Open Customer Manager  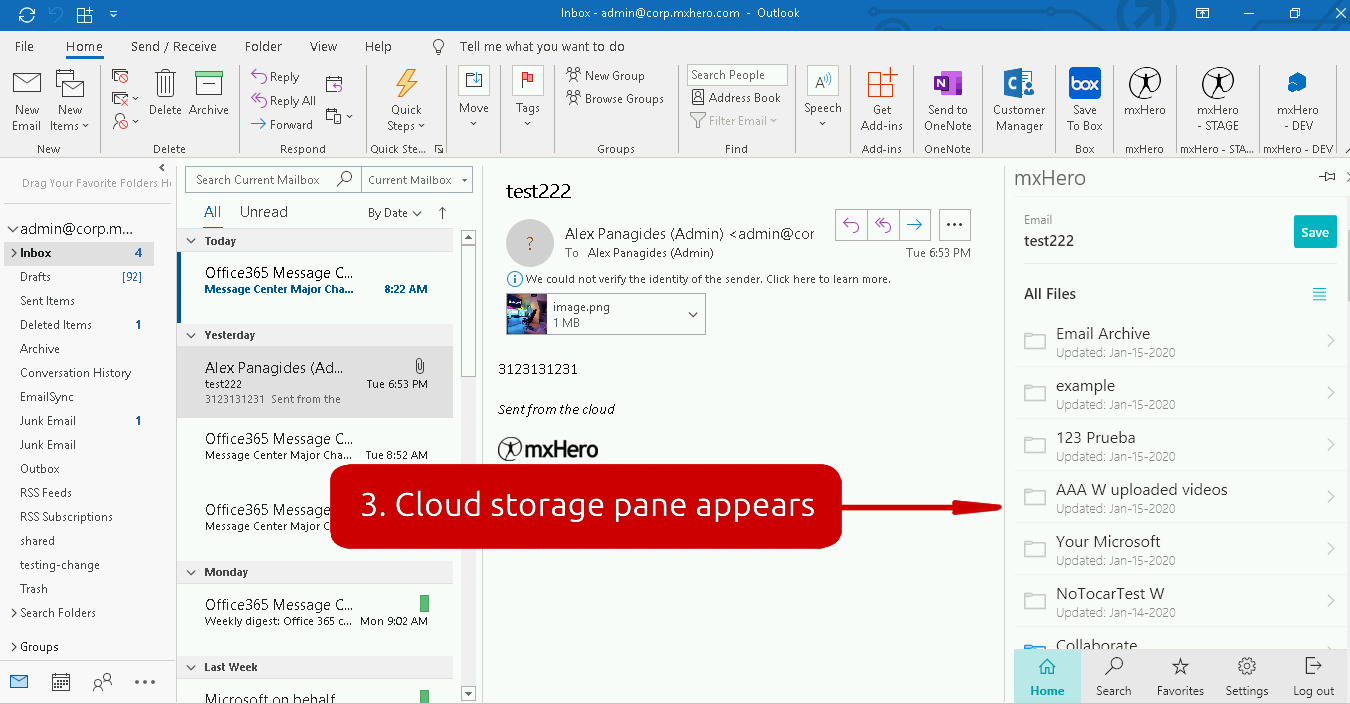pyautogui.click(x=1019, y=101)
